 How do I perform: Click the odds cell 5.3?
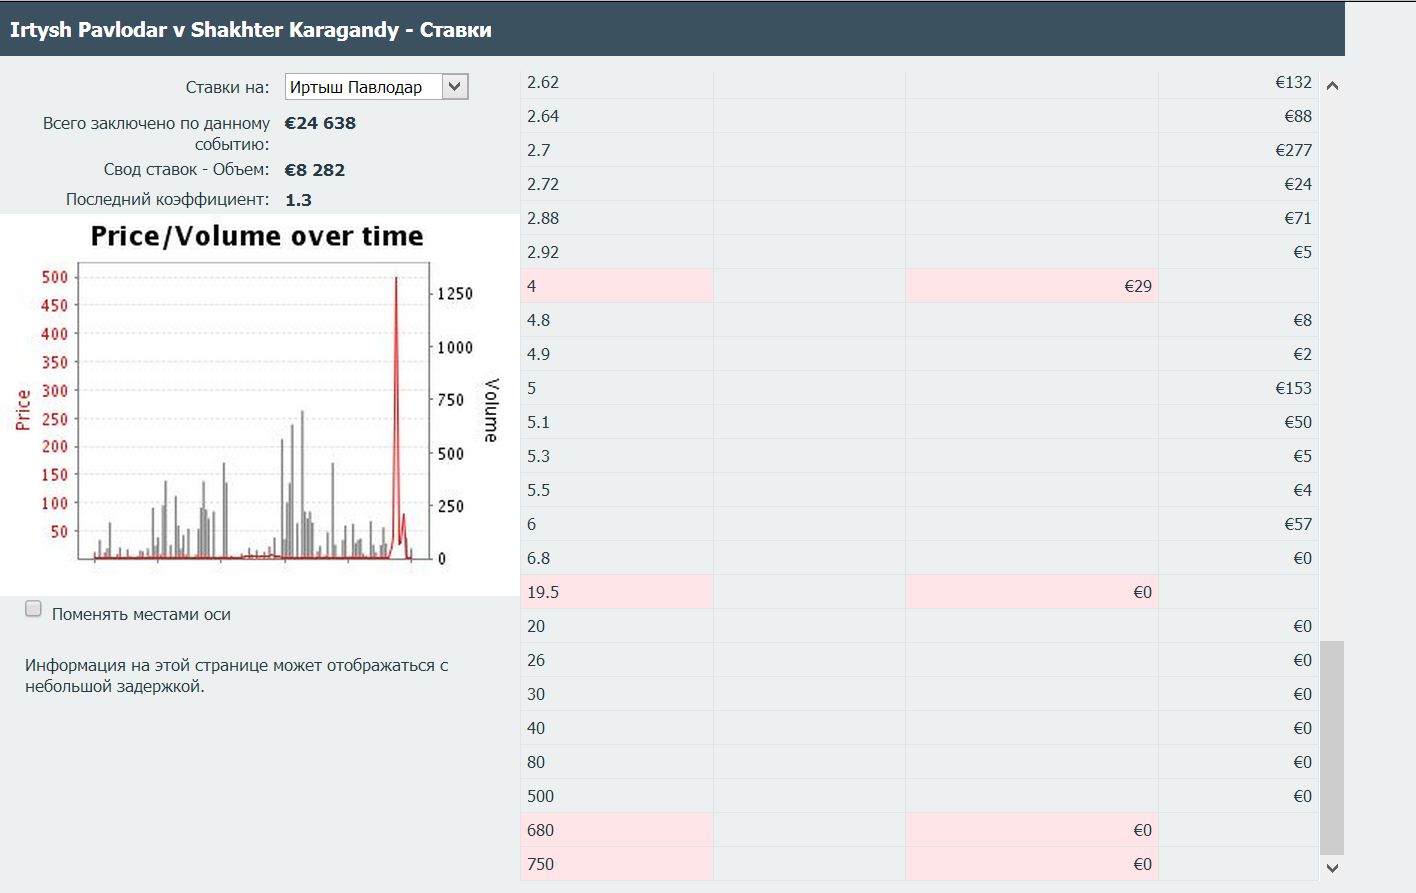(617, 456)
